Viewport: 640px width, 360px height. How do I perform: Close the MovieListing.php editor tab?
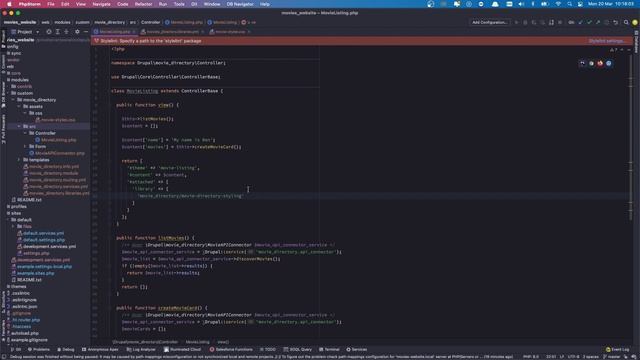[x=133, y=31]
